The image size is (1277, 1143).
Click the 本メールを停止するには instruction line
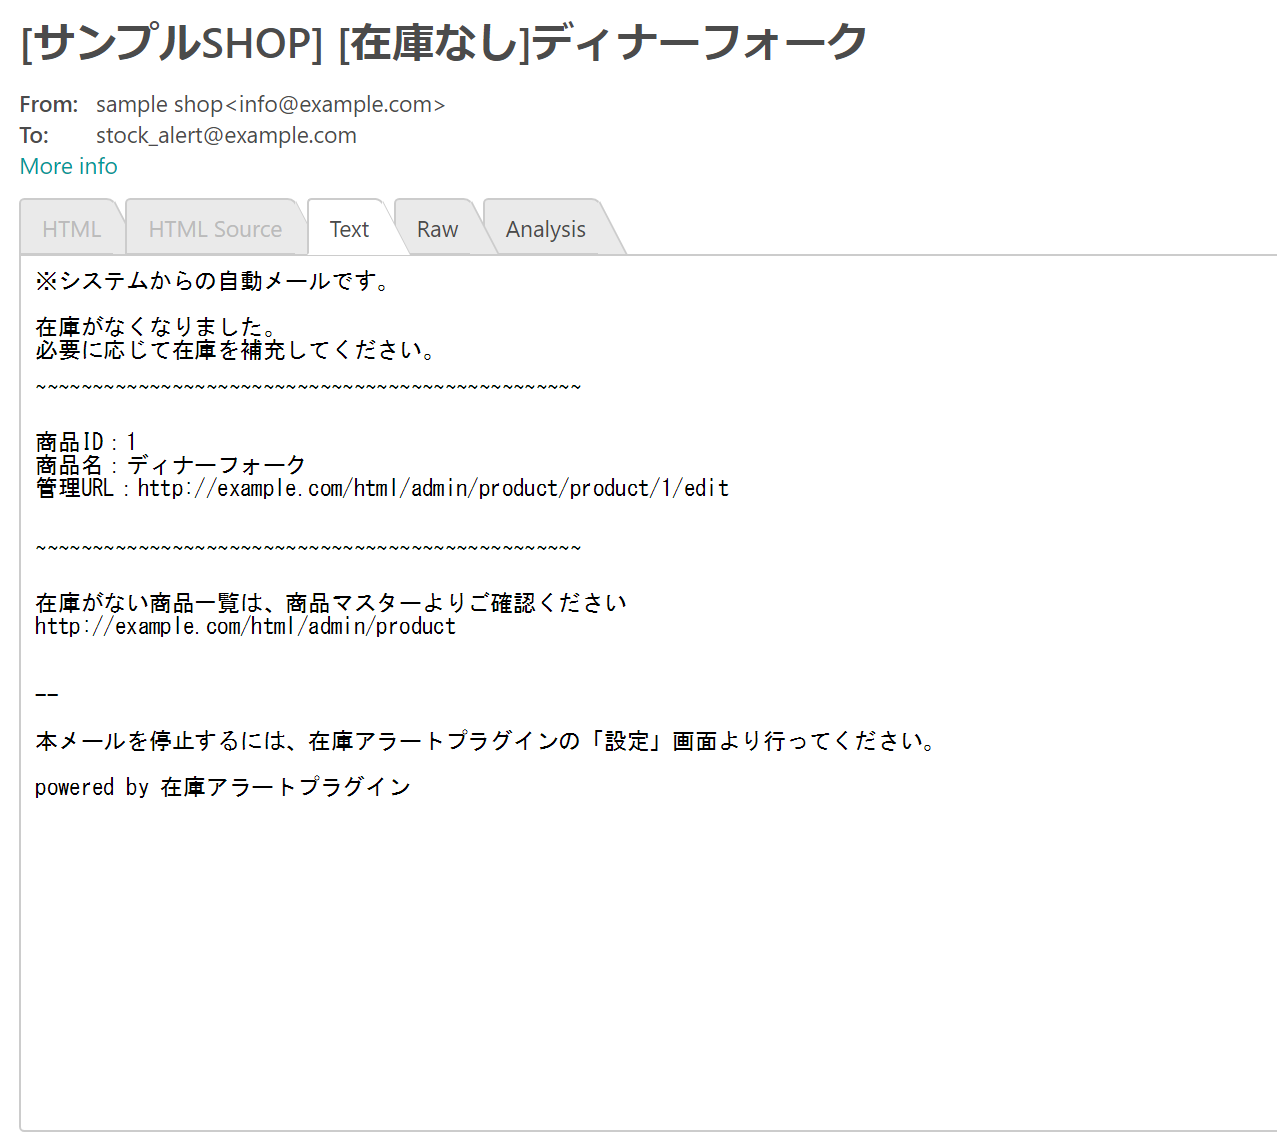(487, 741)
